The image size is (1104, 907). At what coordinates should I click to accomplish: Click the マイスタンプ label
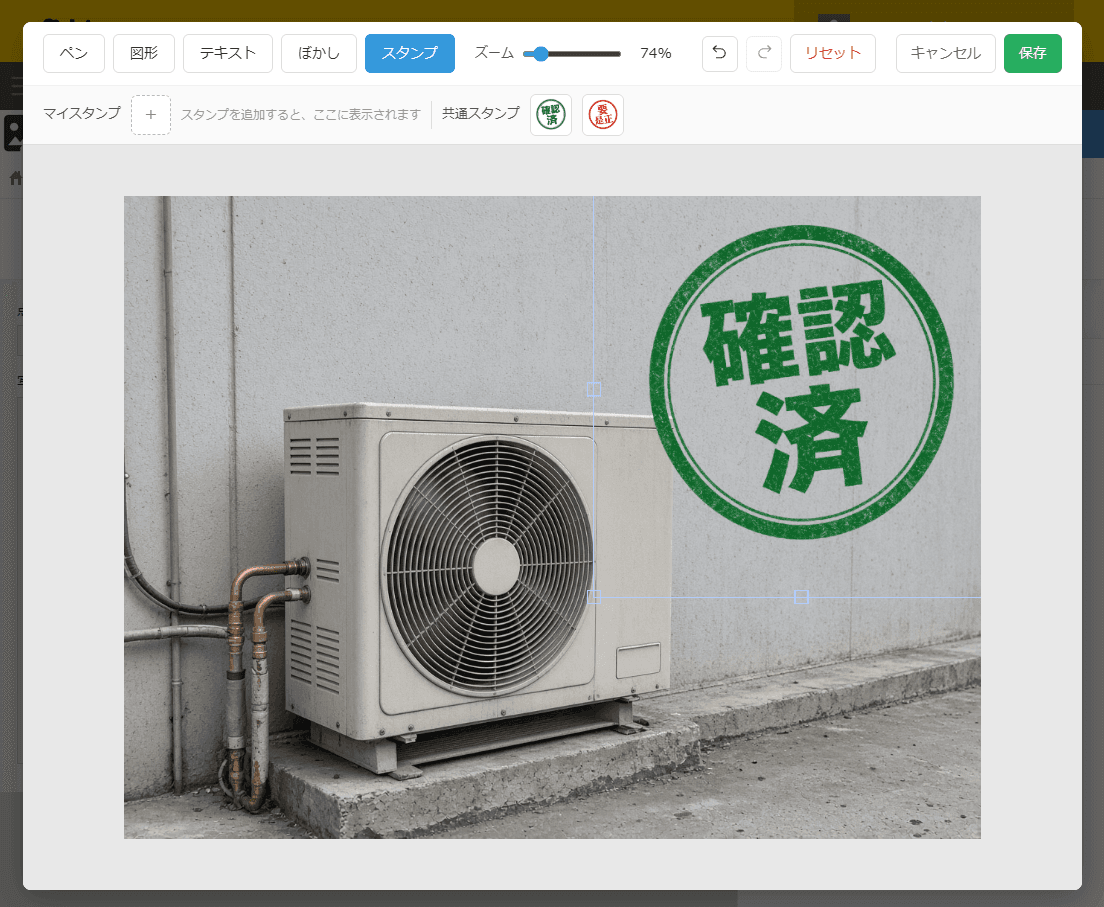pos(82,113)
